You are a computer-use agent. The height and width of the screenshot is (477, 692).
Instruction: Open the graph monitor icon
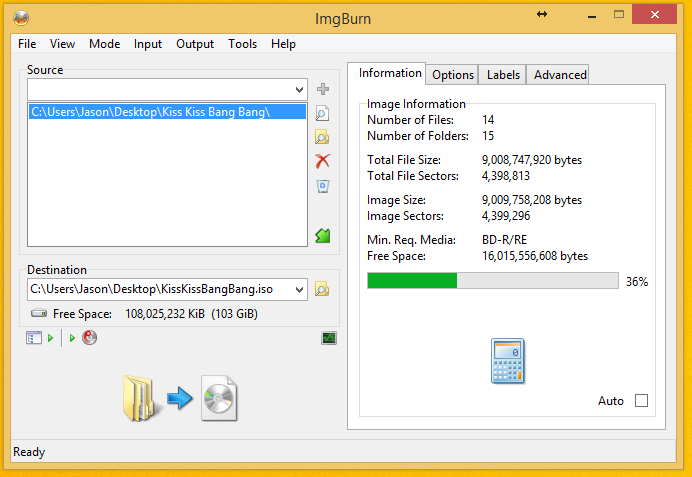tap(329, 338)
